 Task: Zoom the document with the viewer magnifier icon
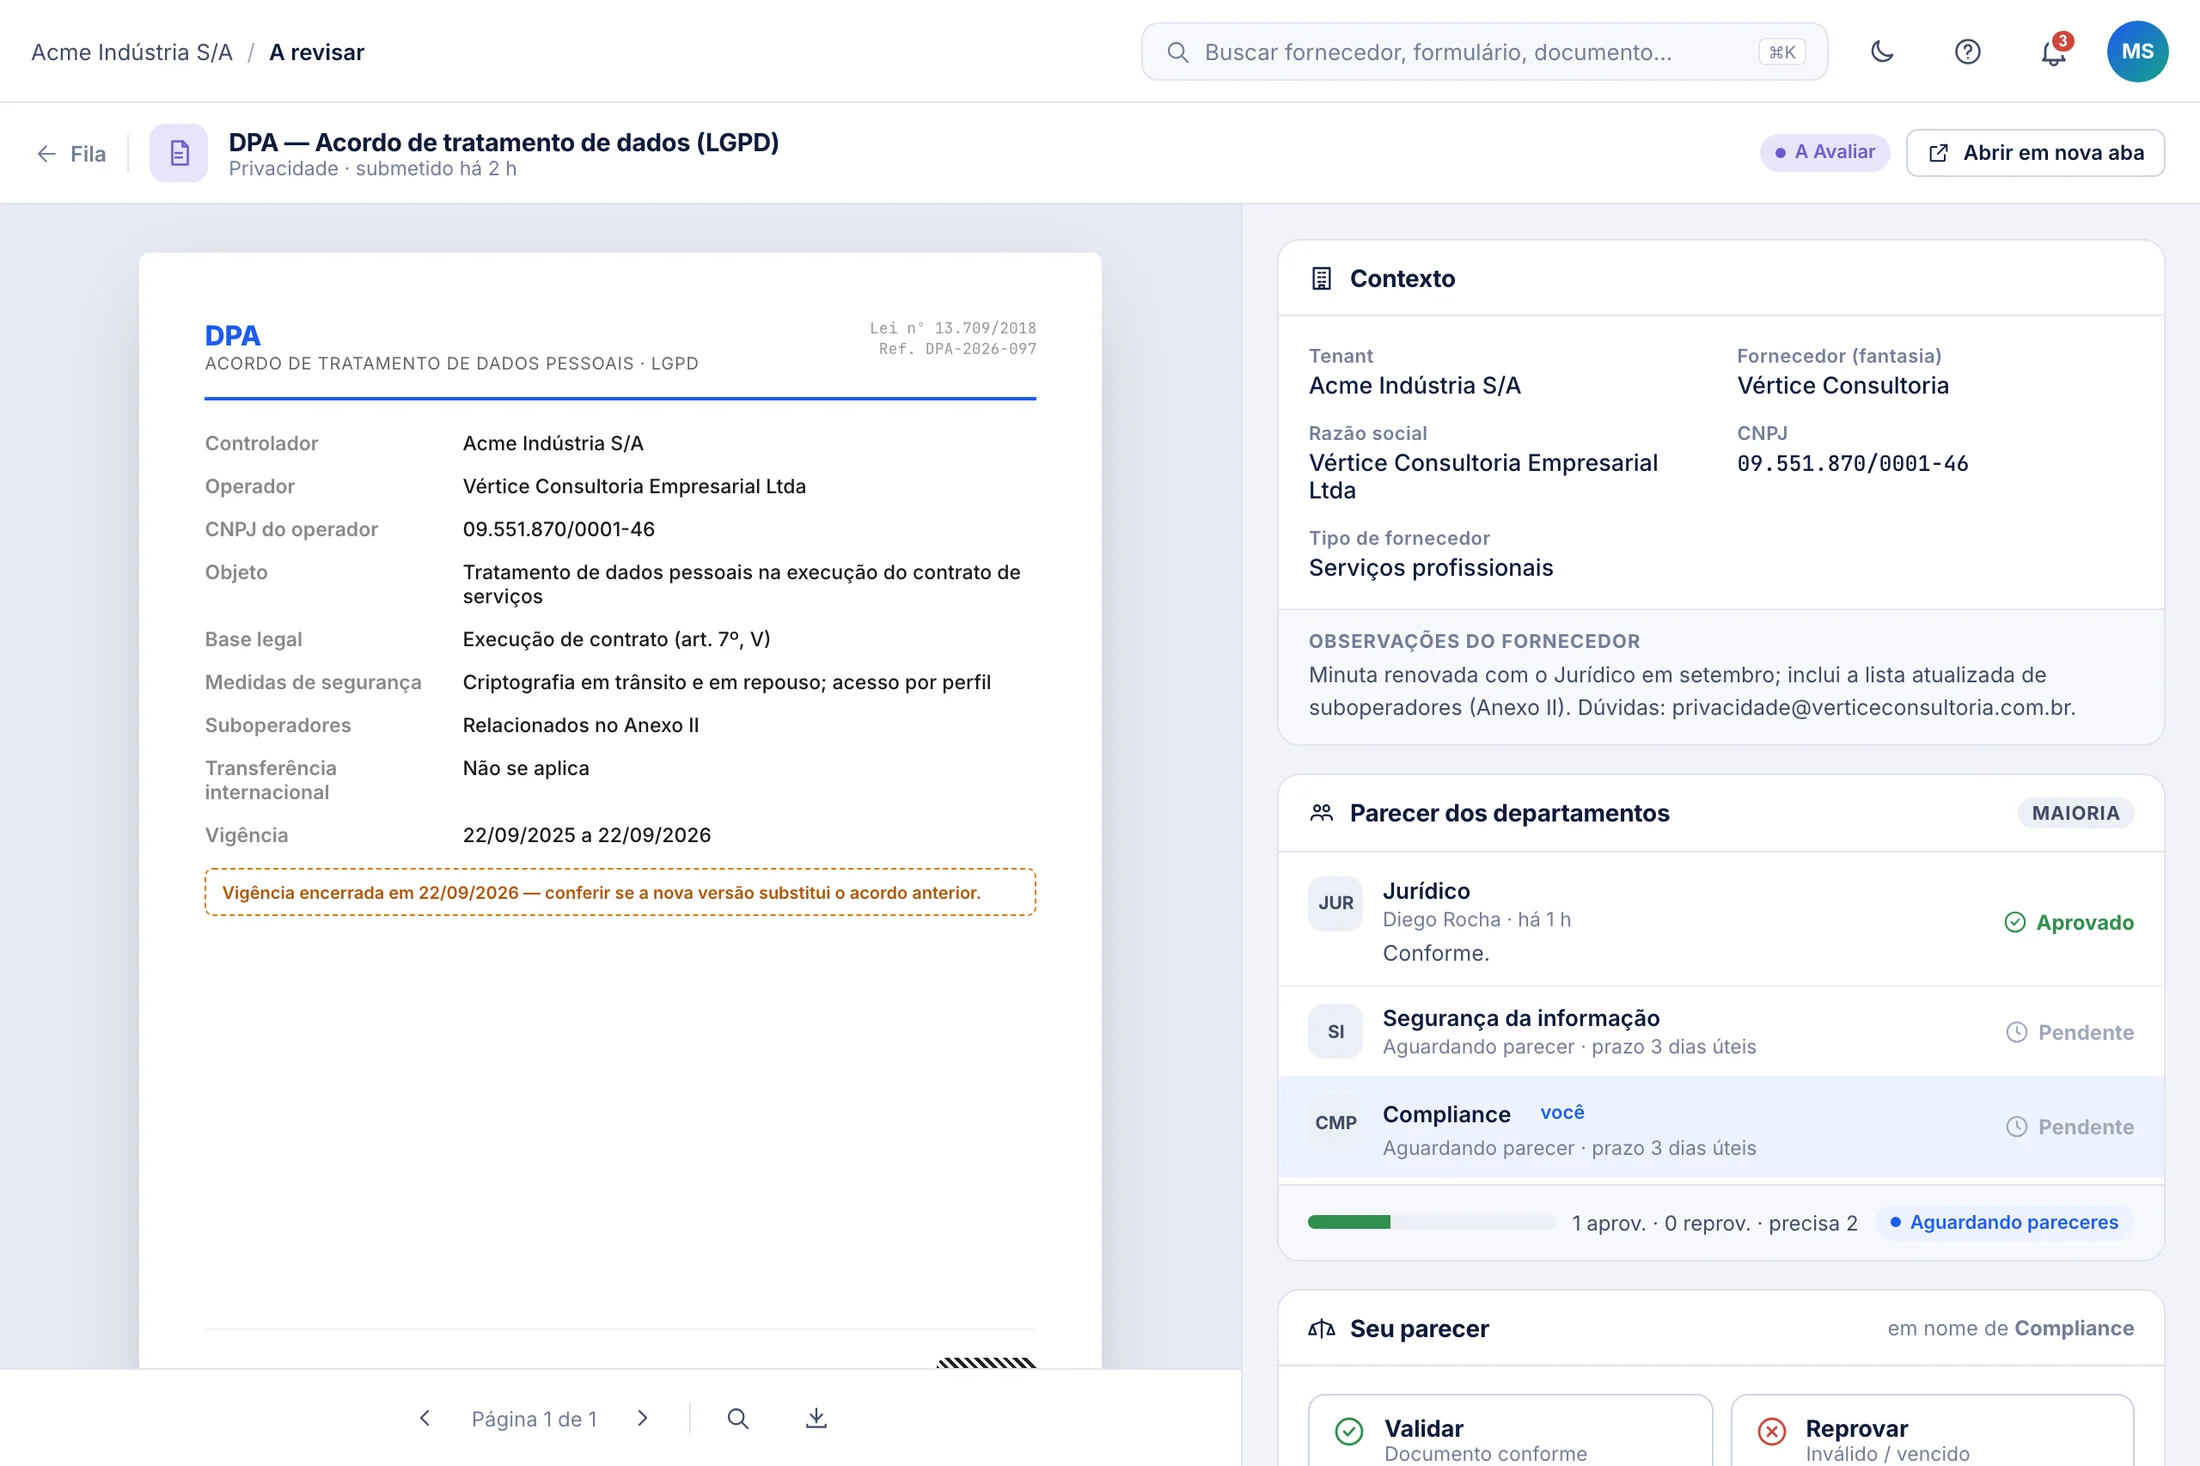coord(738,1418)
